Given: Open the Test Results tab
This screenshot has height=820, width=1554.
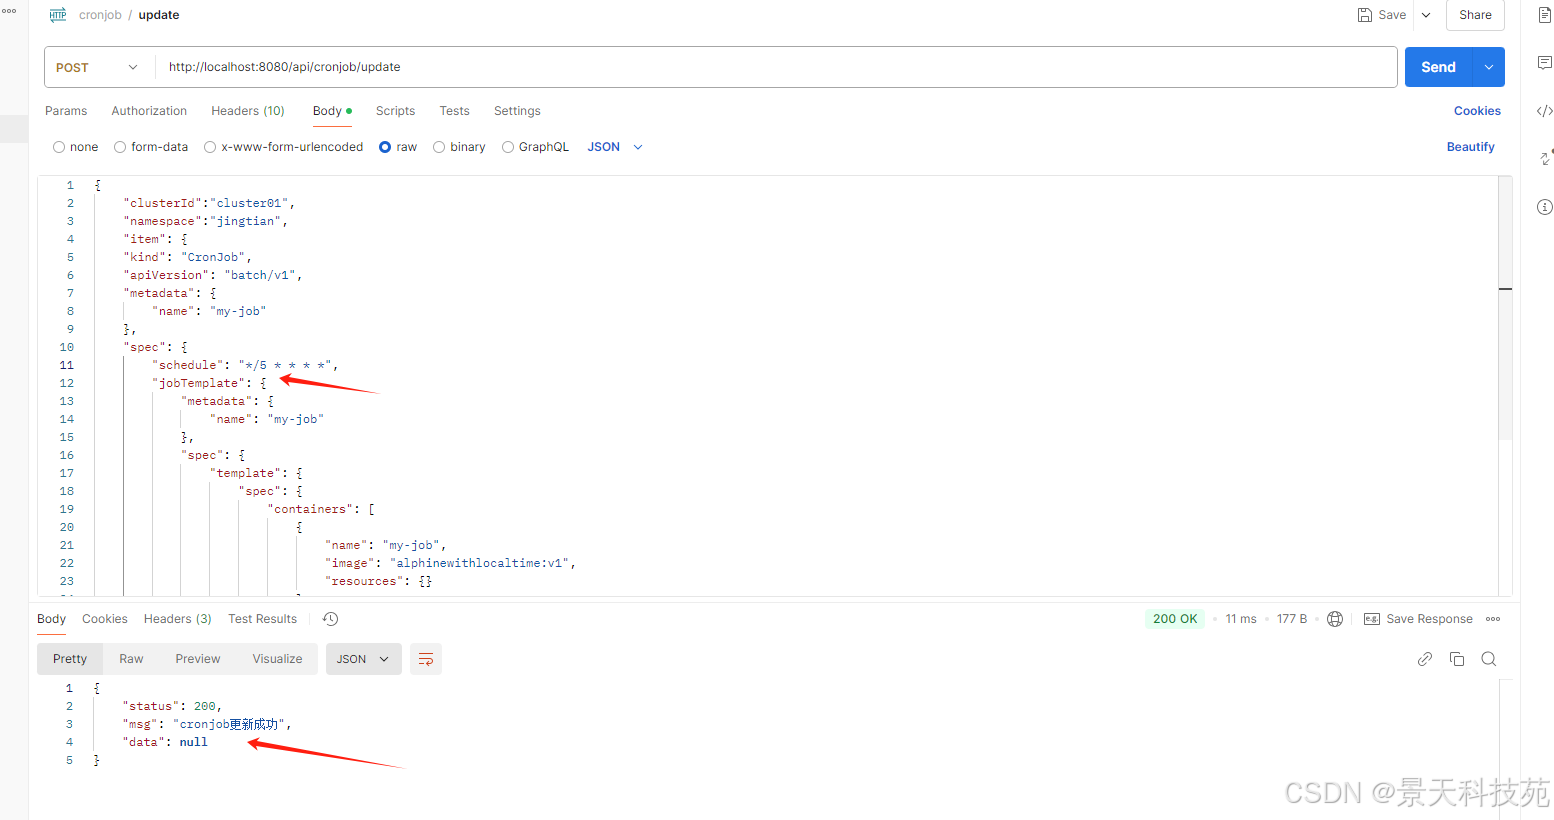Looking at the screenshot, I should (x=262, y=619).
